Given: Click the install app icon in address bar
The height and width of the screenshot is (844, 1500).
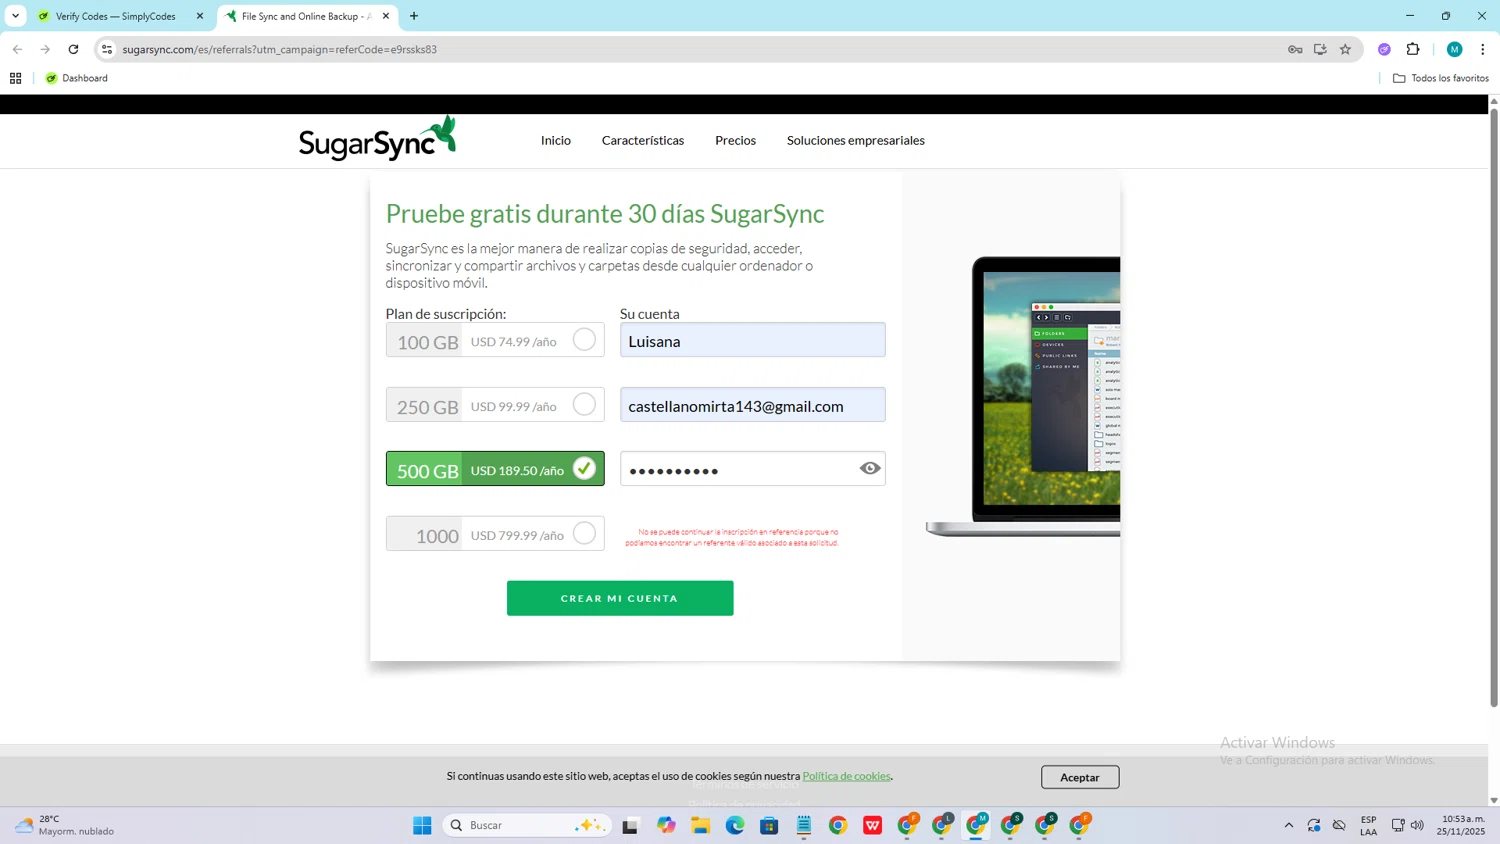Looking at the screenshot, I should (x=1320, y=49).
